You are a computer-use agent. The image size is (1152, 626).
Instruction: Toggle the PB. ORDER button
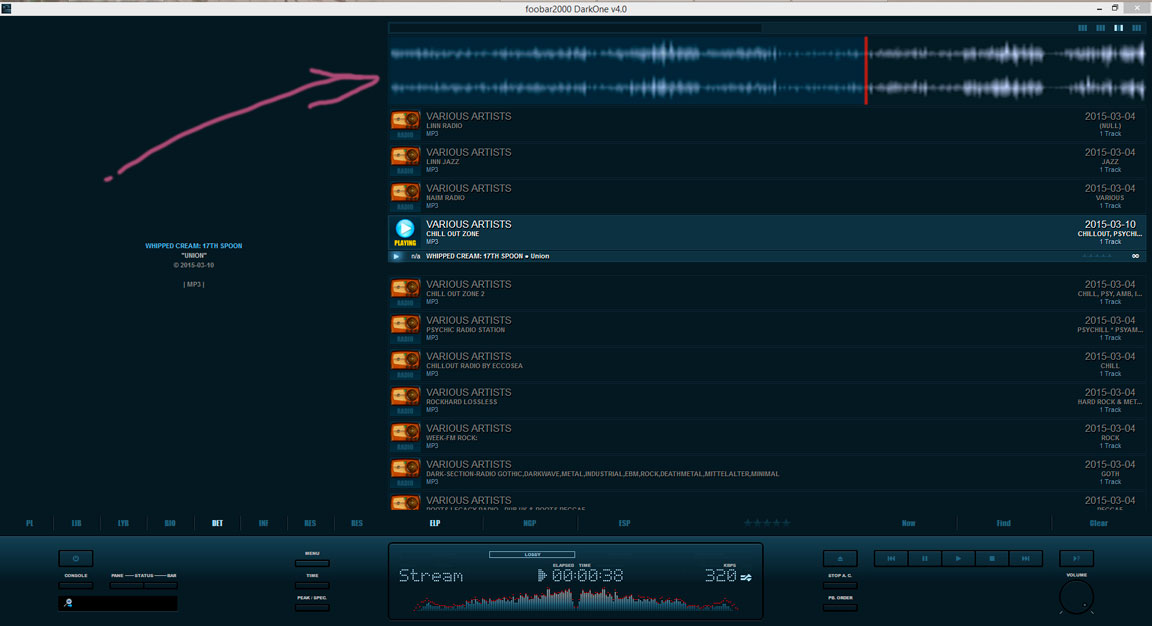(x=840, y=607)
